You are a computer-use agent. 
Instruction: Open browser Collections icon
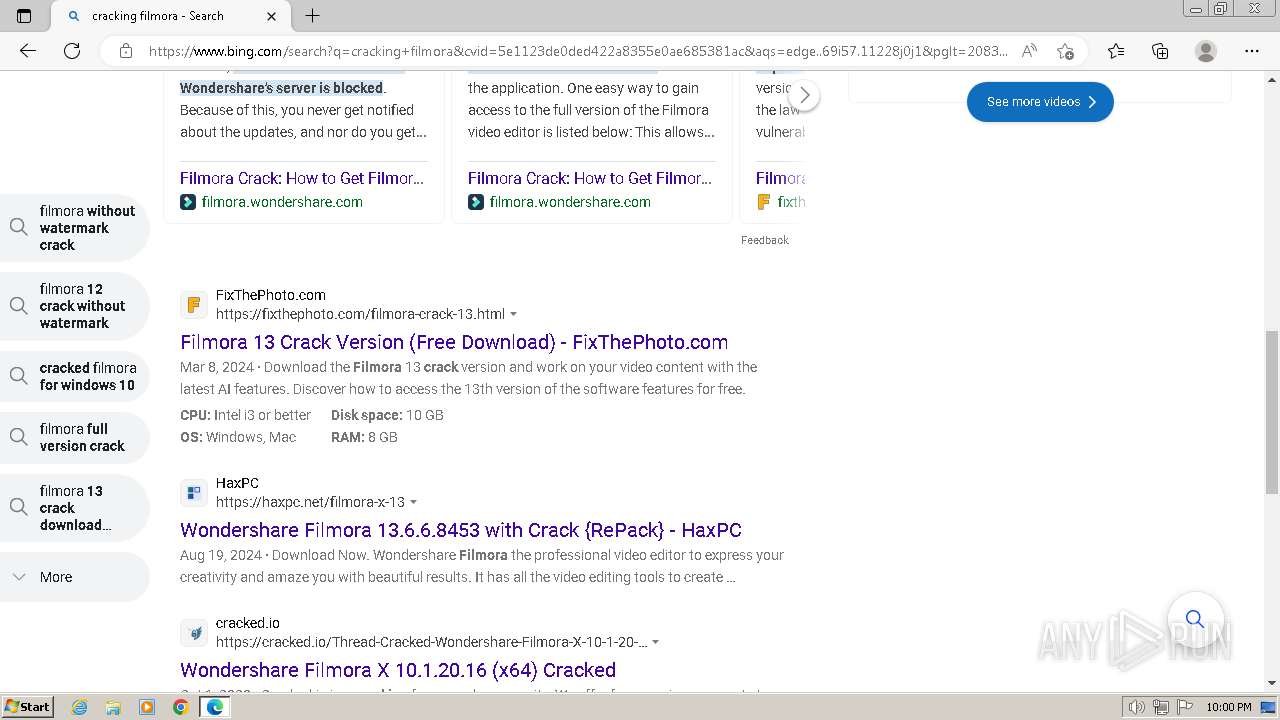pyautogui.click(x=1160, y=51)
